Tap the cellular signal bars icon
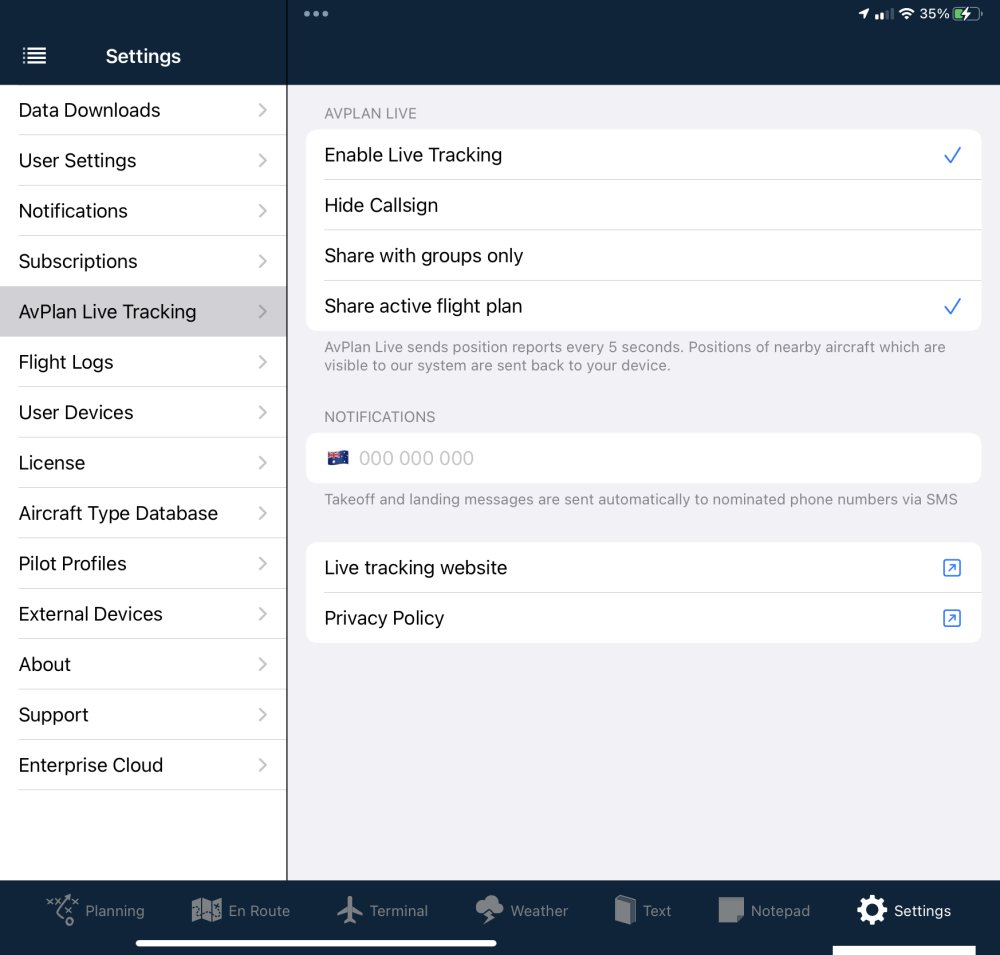1000x955 pixels. coord(884,14)
